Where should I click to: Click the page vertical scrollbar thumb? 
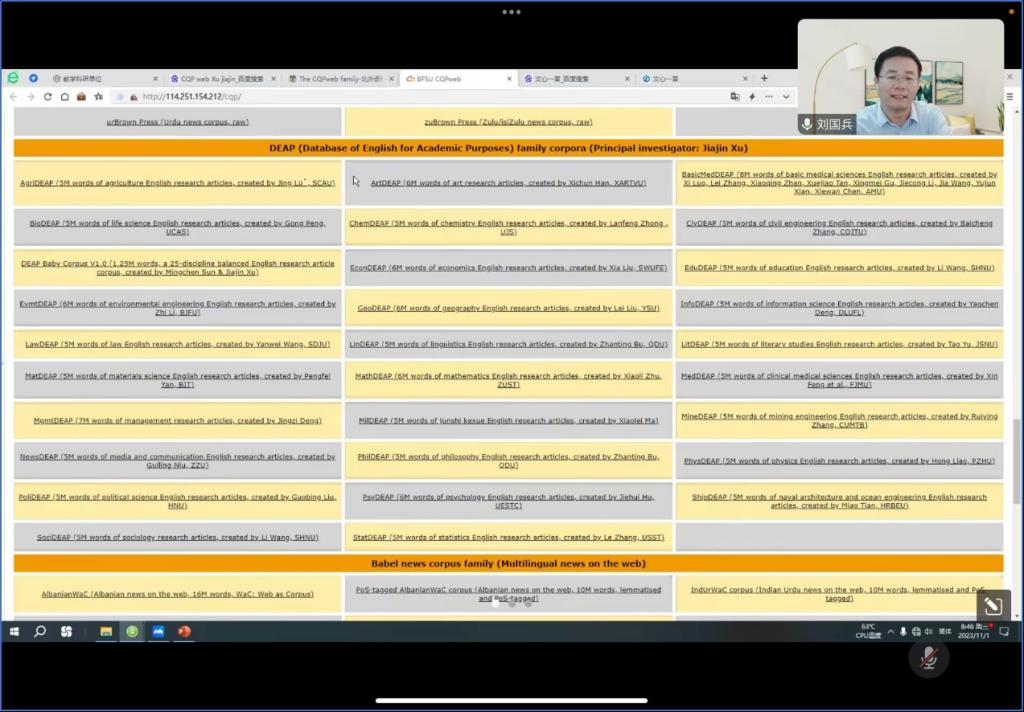[x=1016, y=461]
